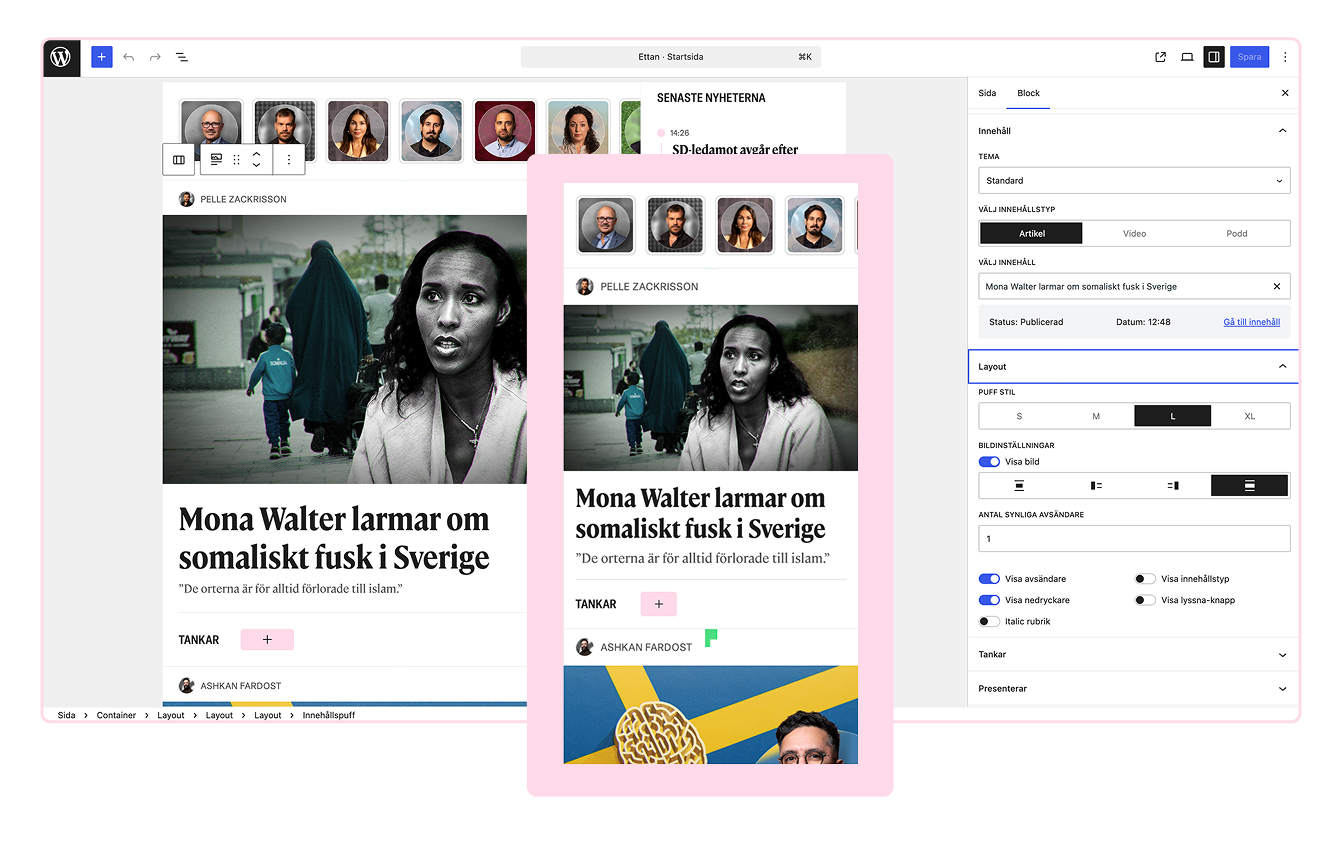Image resolution: width=1344 pixels, height=843 pixels.
Task: Enable the Italic rubrik toggle
Action: coord(989,622)
